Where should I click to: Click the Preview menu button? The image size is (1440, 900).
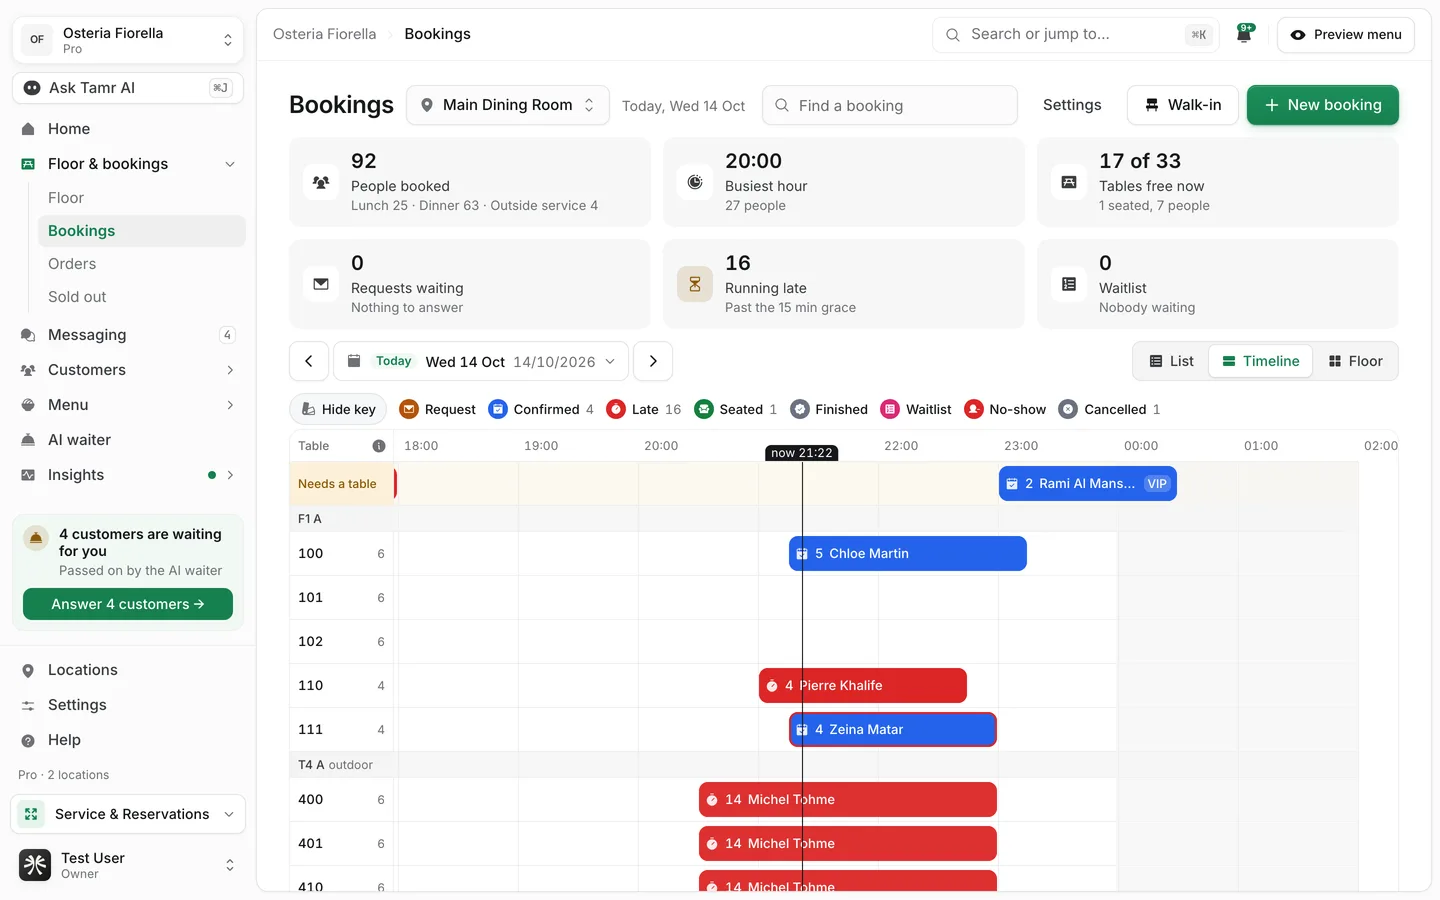pyautogui.click(x=1345, y=34)
